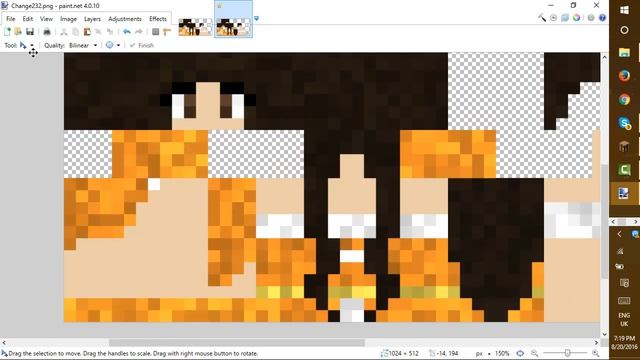
Task: Open the Effects menu
Action: click(x=158, y=19)
